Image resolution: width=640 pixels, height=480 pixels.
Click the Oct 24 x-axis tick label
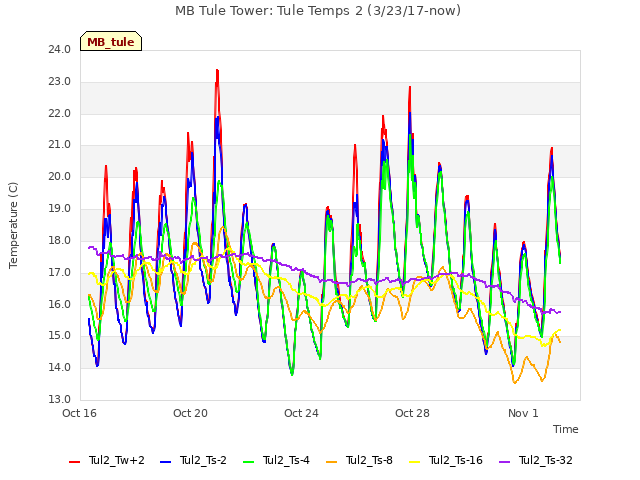pyautogui.click(x=302, y=413)
